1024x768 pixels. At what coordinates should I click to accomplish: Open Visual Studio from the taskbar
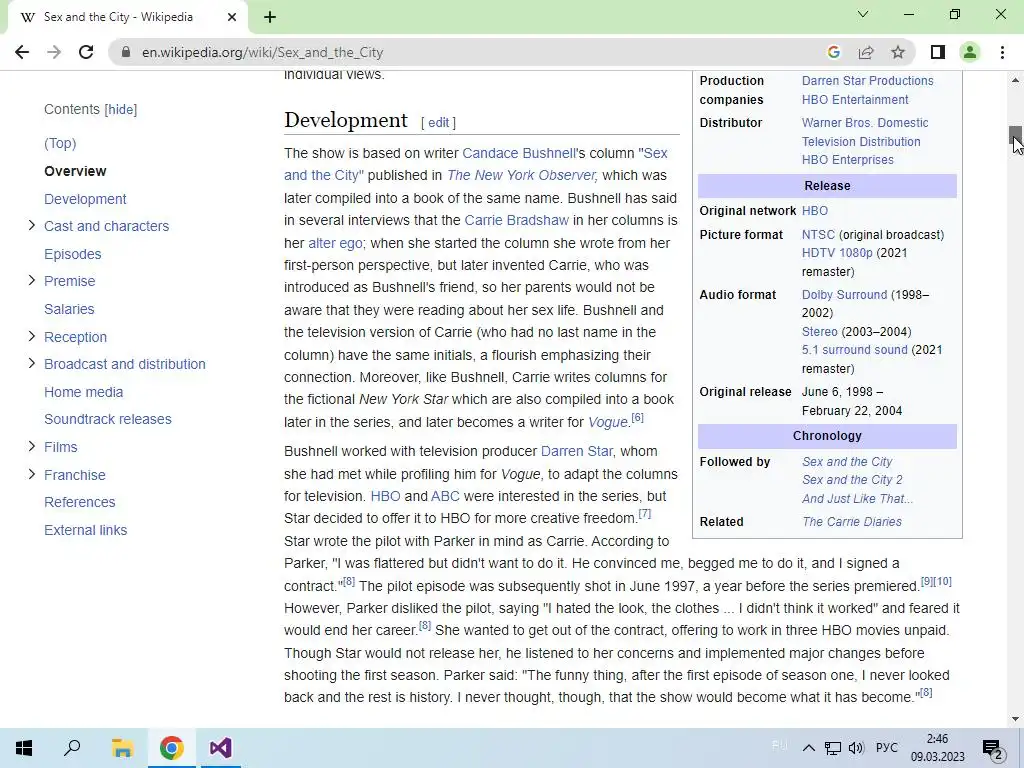pos(220,748)
